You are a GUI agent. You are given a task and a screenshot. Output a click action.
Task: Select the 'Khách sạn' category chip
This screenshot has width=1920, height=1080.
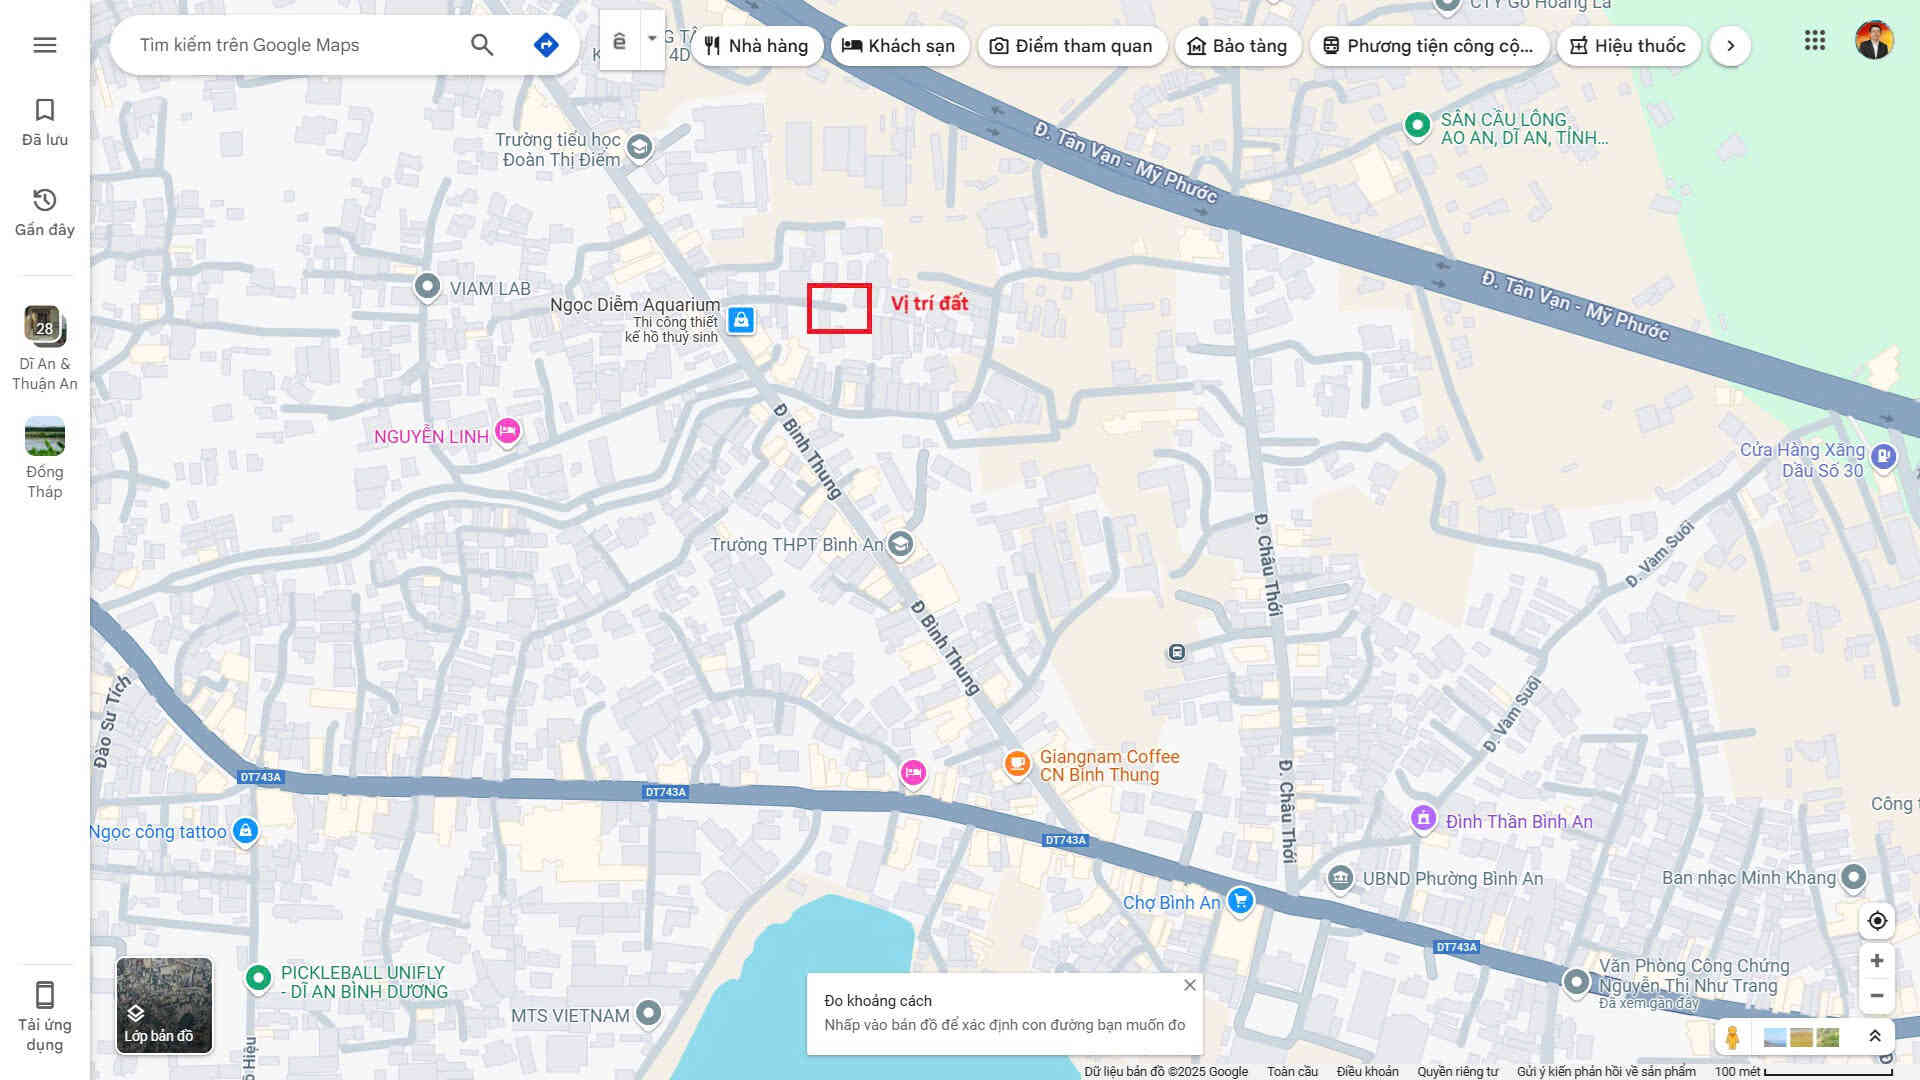click(898, 46)
